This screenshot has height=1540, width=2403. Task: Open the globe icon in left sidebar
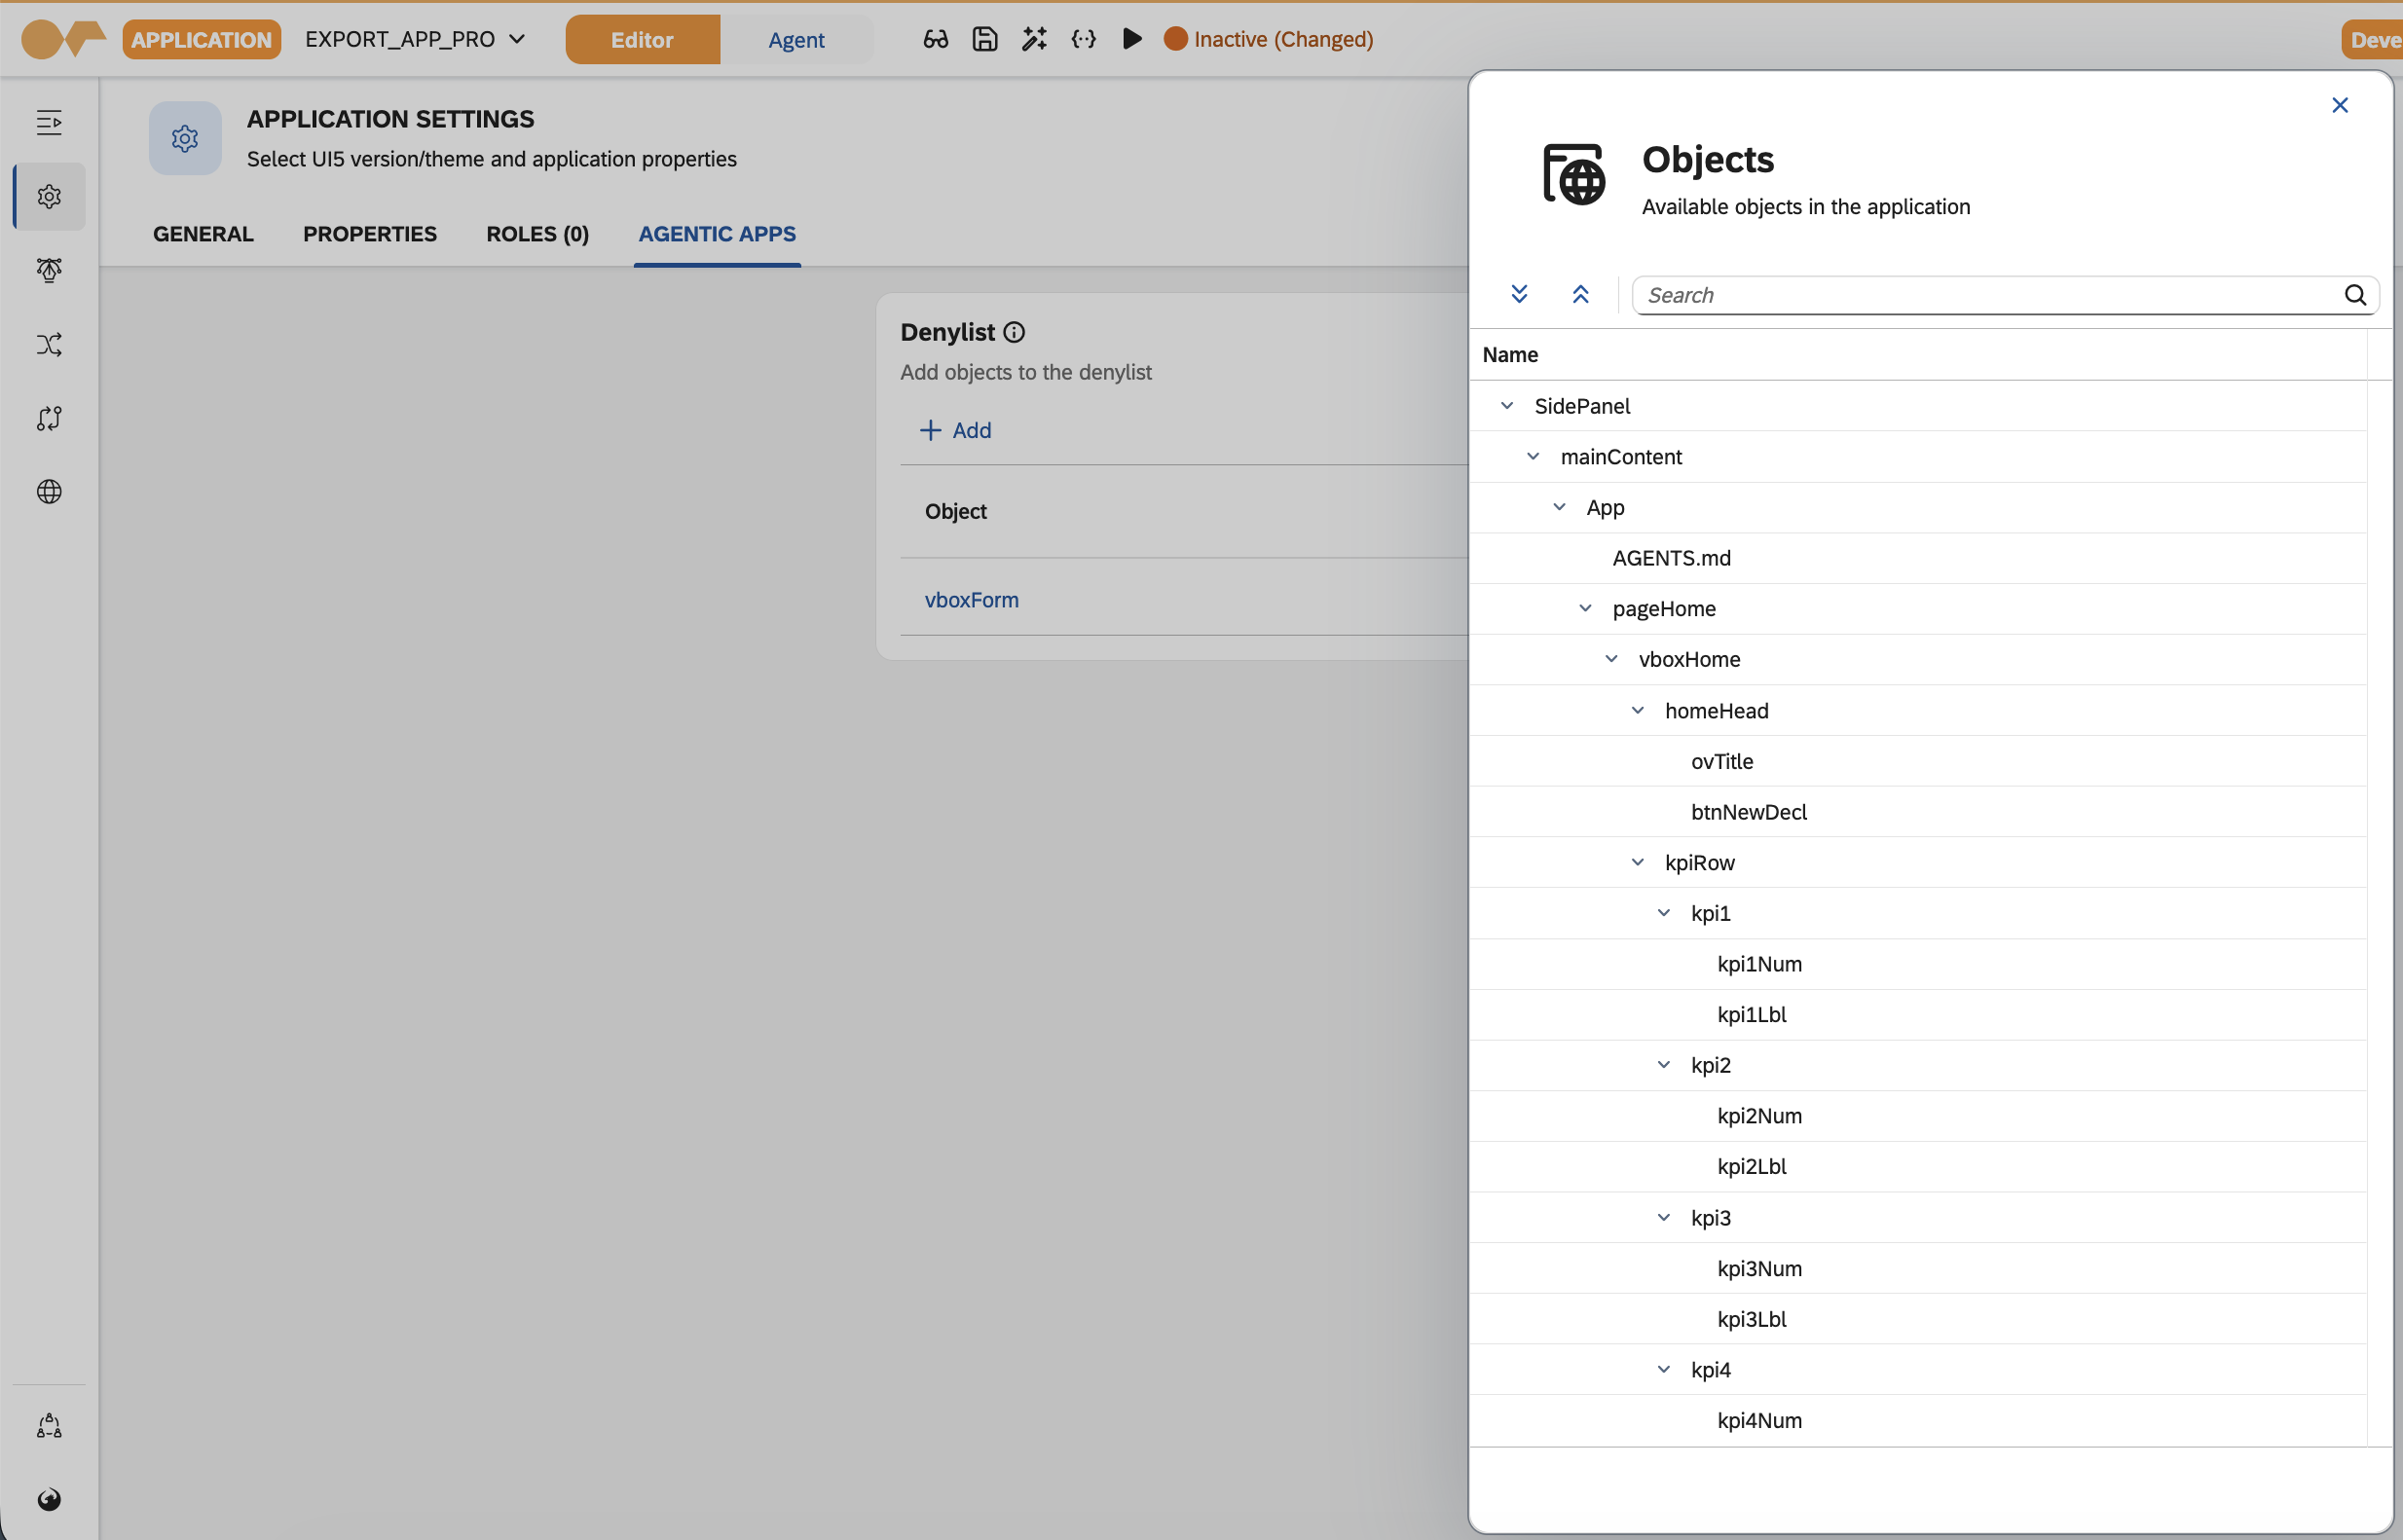(49, 492)
